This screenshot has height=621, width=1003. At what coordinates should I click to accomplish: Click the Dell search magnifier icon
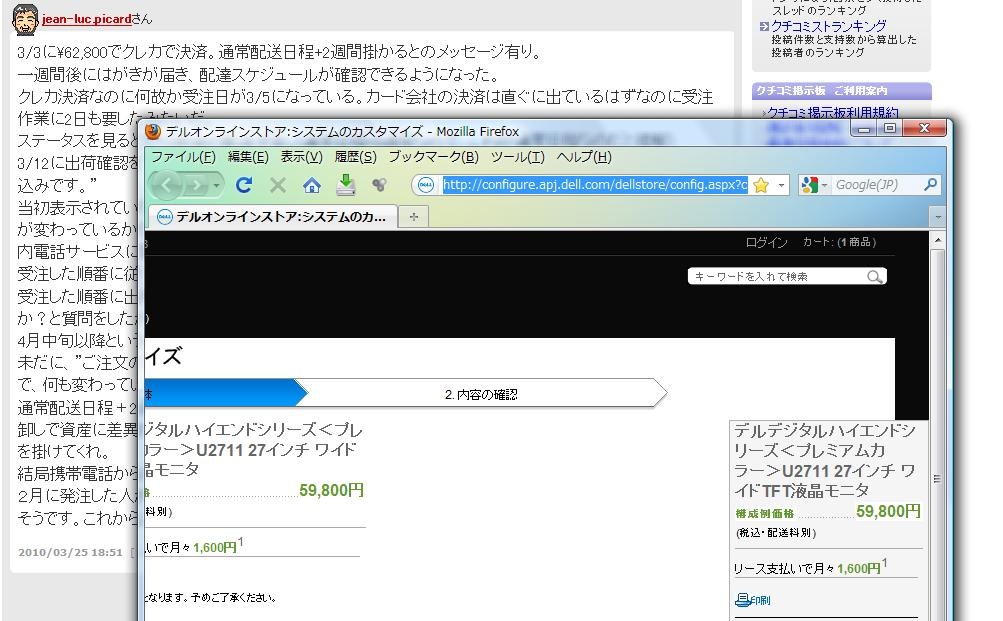874,276
